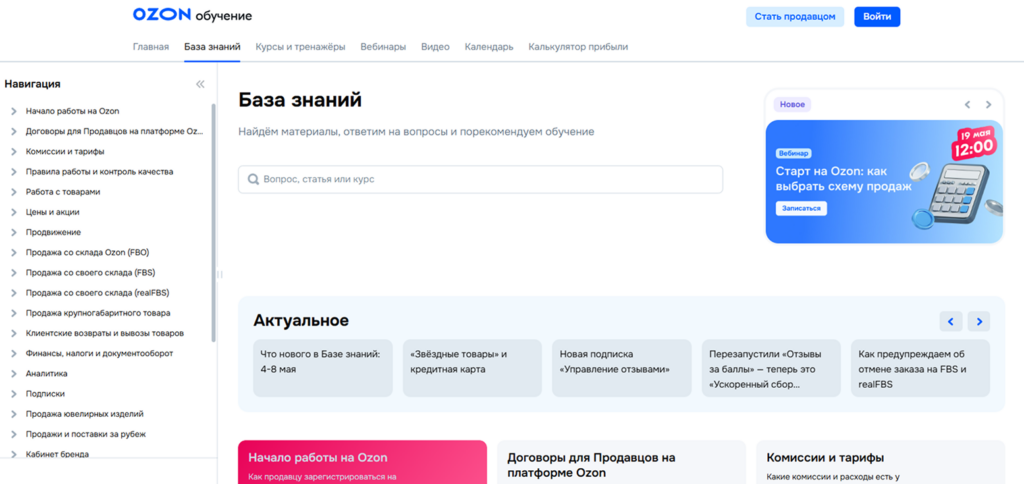Expand Правила работы и контроль качества chevron

tap(14, 172)
